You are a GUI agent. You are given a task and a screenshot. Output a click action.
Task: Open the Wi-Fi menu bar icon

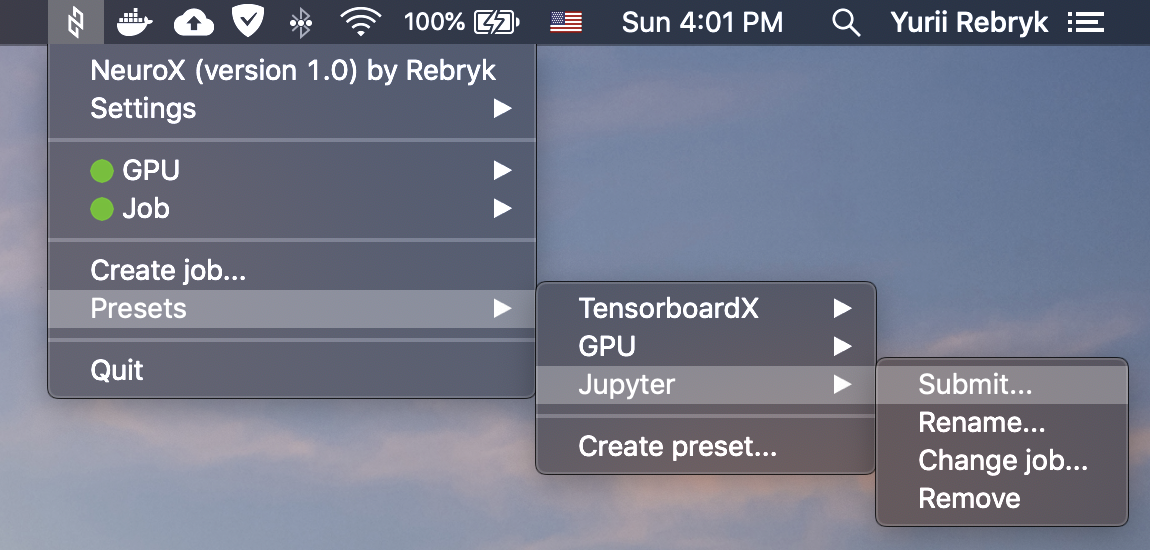coord(361,23)
